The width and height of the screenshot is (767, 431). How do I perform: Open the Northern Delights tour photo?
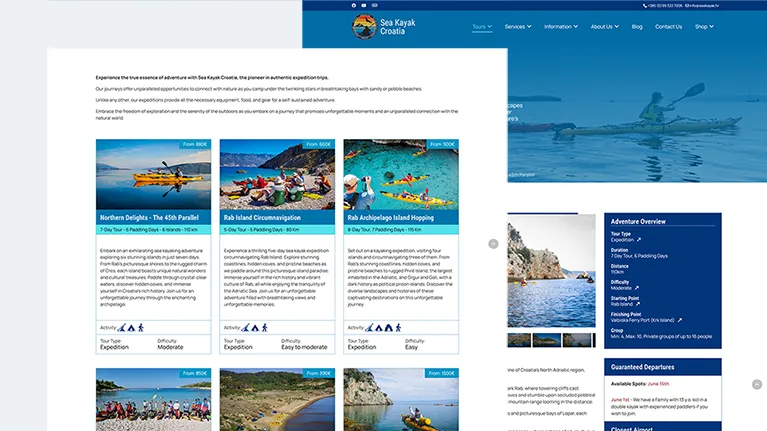(x=153, y=175)
